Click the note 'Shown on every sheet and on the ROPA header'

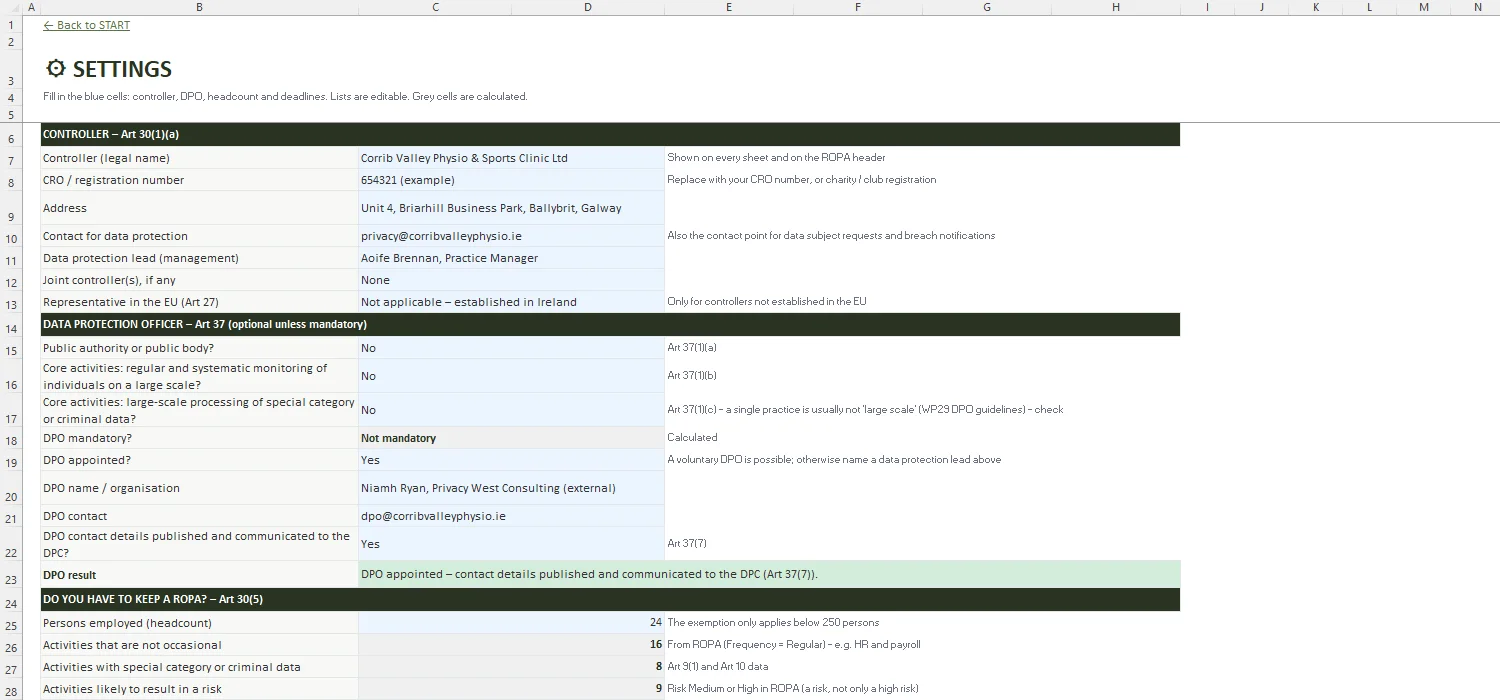776,157
